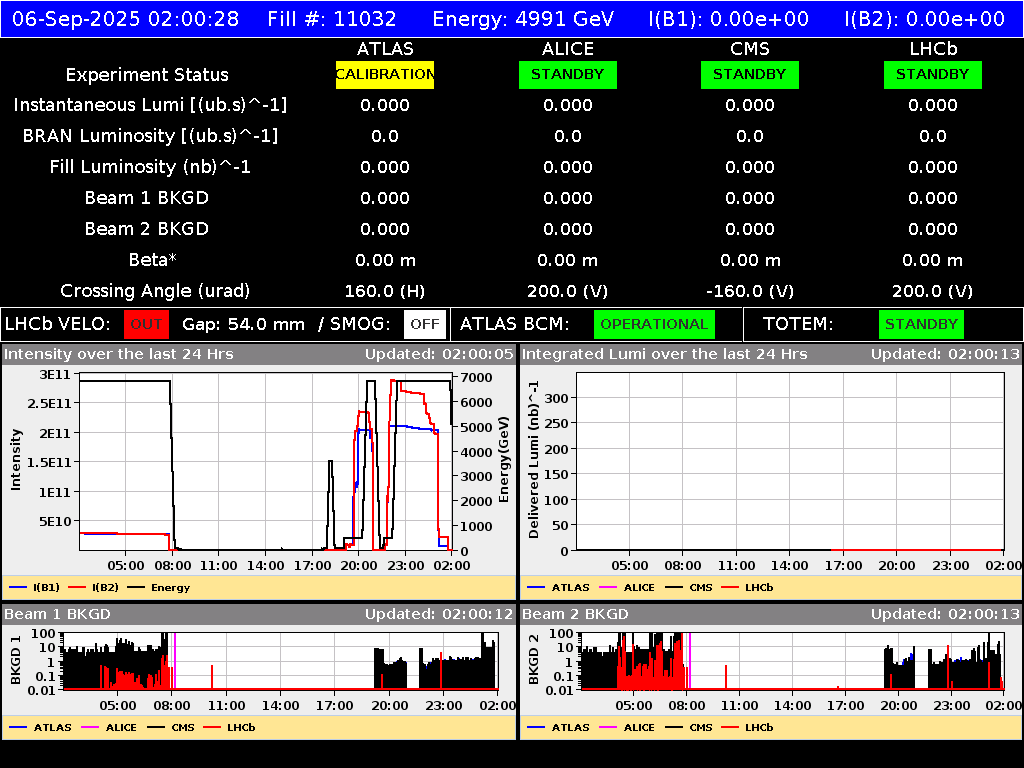
Task: Click the Fill #: 11032 text
Action: coord(332,18)
